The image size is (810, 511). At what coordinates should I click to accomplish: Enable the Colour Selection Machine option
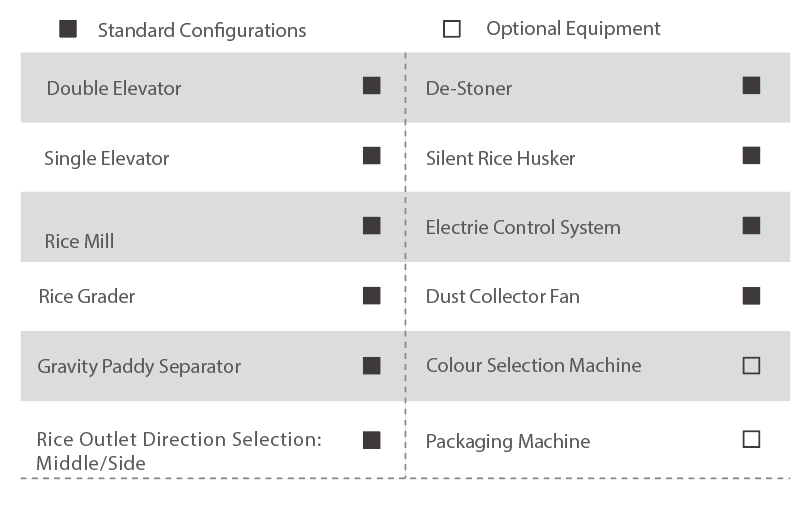pyautogui.click(x=751, y=366)
